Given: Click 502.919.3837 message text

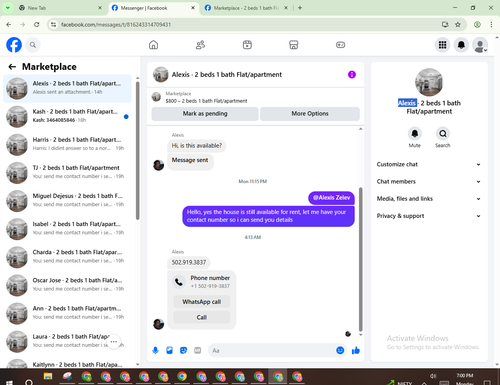Looking at the screenshot, I should pyautogui.click(x=189, y=262).
